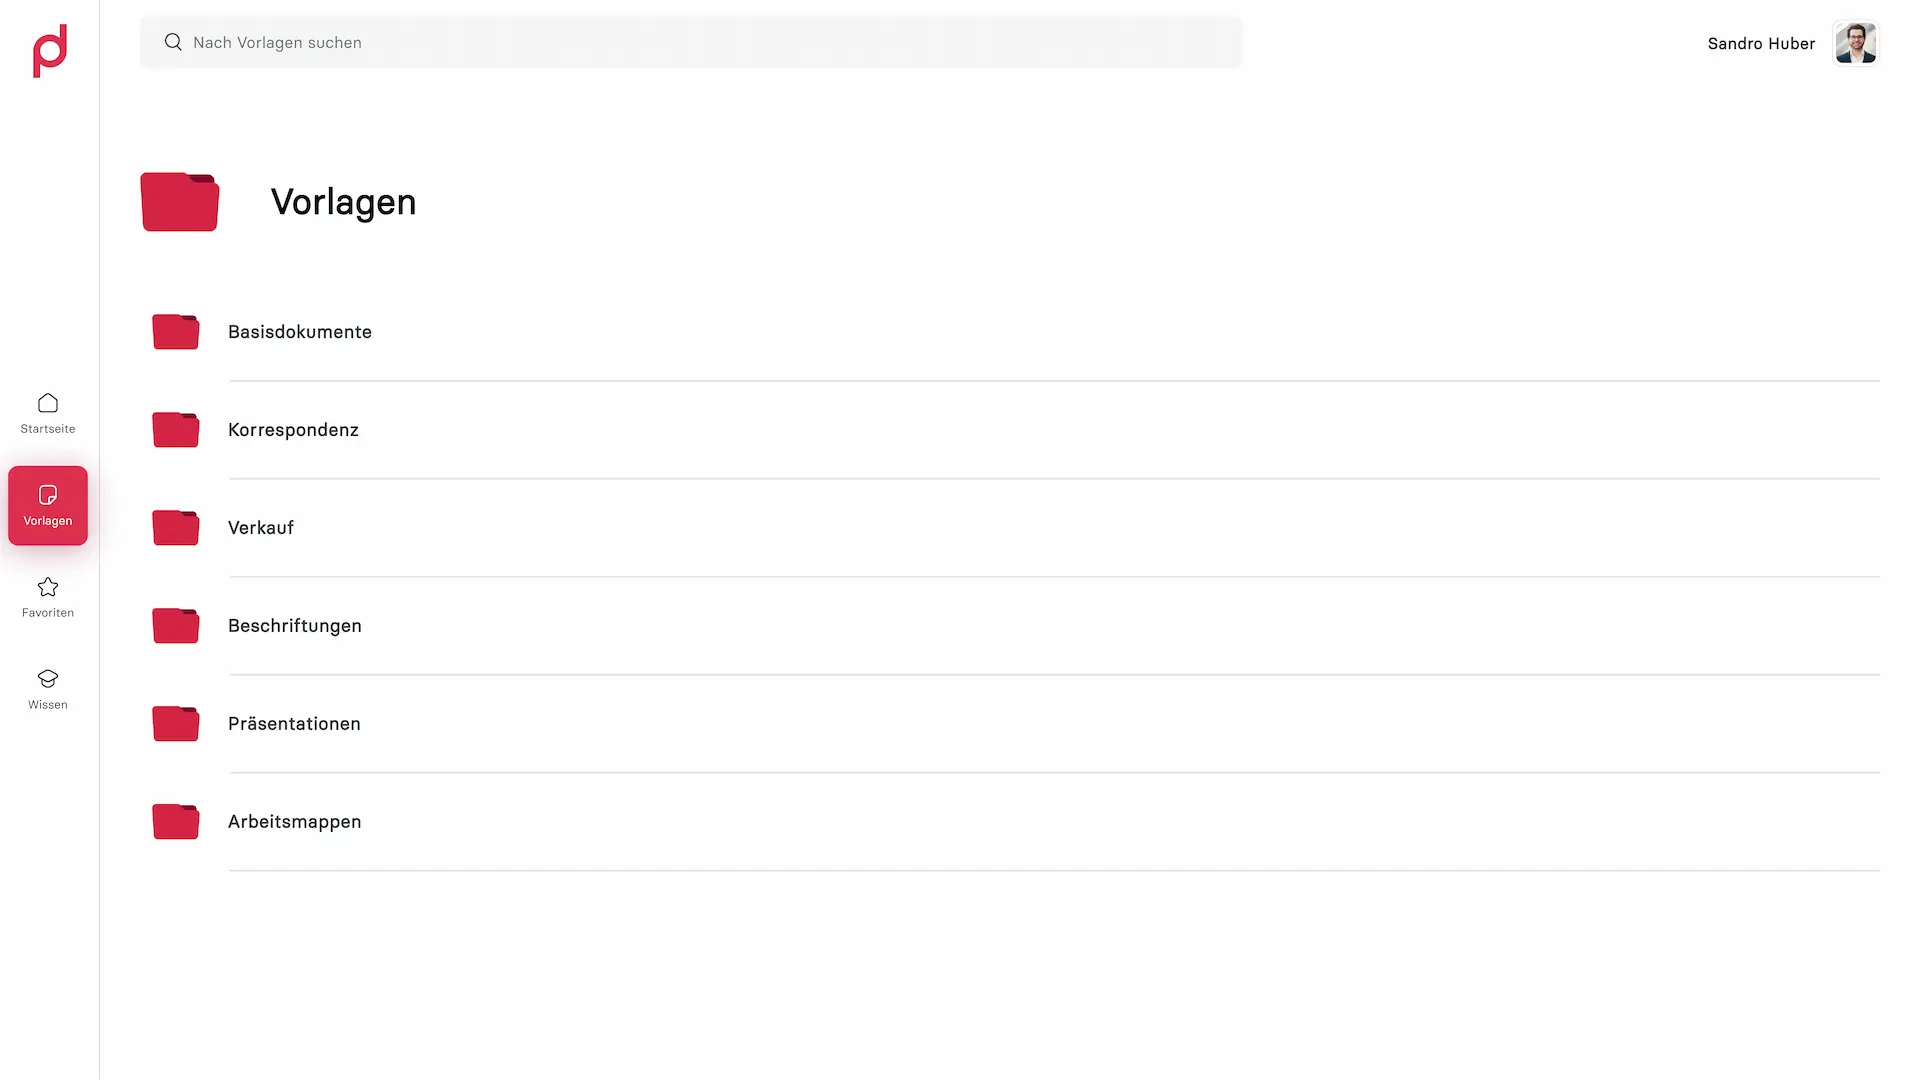This screenshot has width=1920, height=1080.
Task: Click the search magnifier icon
Action: pos(173,42)
